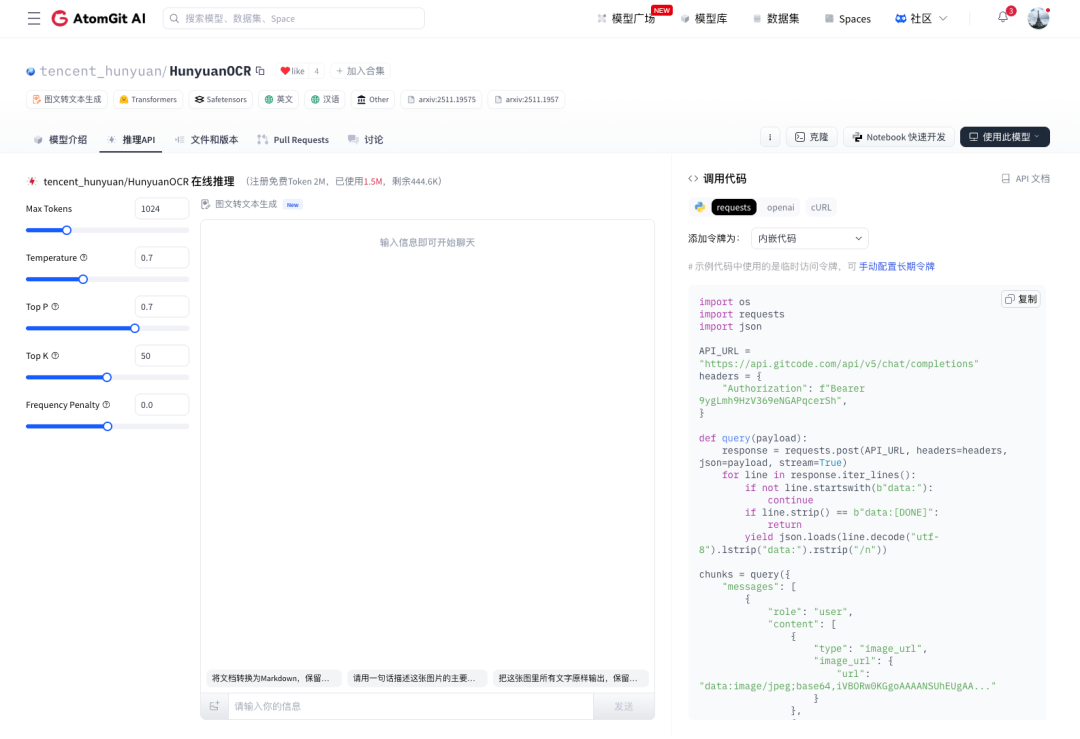Open the arxiv:2511.19575 tag
Image resolution: width=1080 pixels, height=739 pixels.
tap(442, 99)
